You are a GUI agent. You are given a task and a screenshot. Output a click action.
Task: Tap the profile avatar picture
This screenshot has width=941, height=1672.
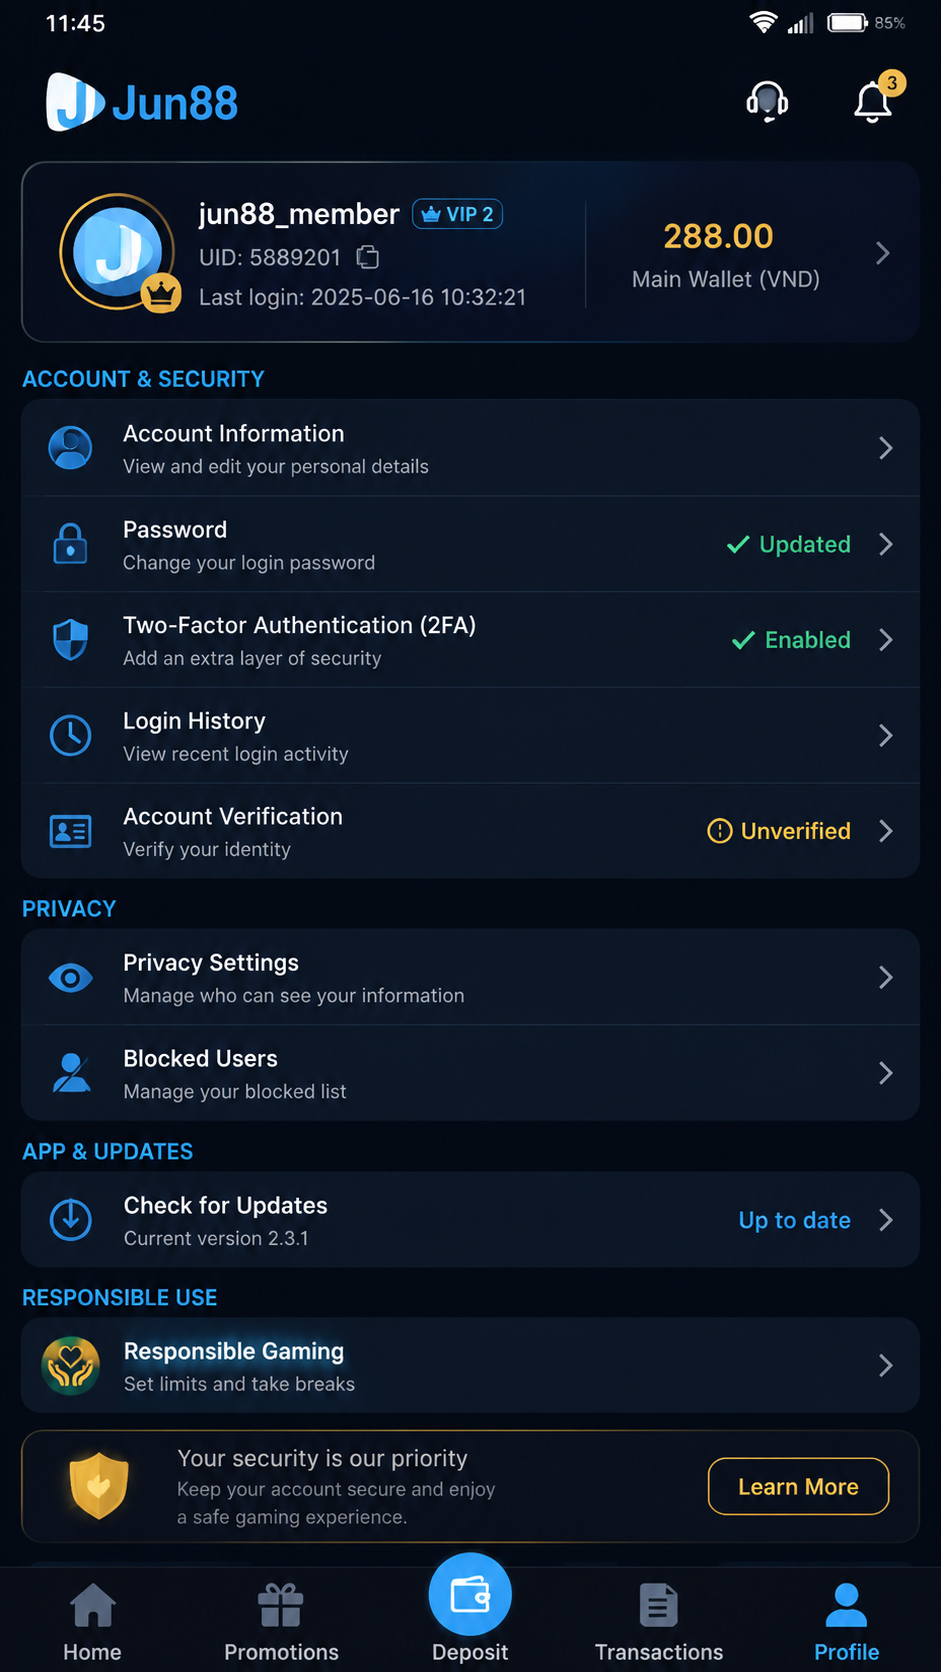tap(118, 252)
